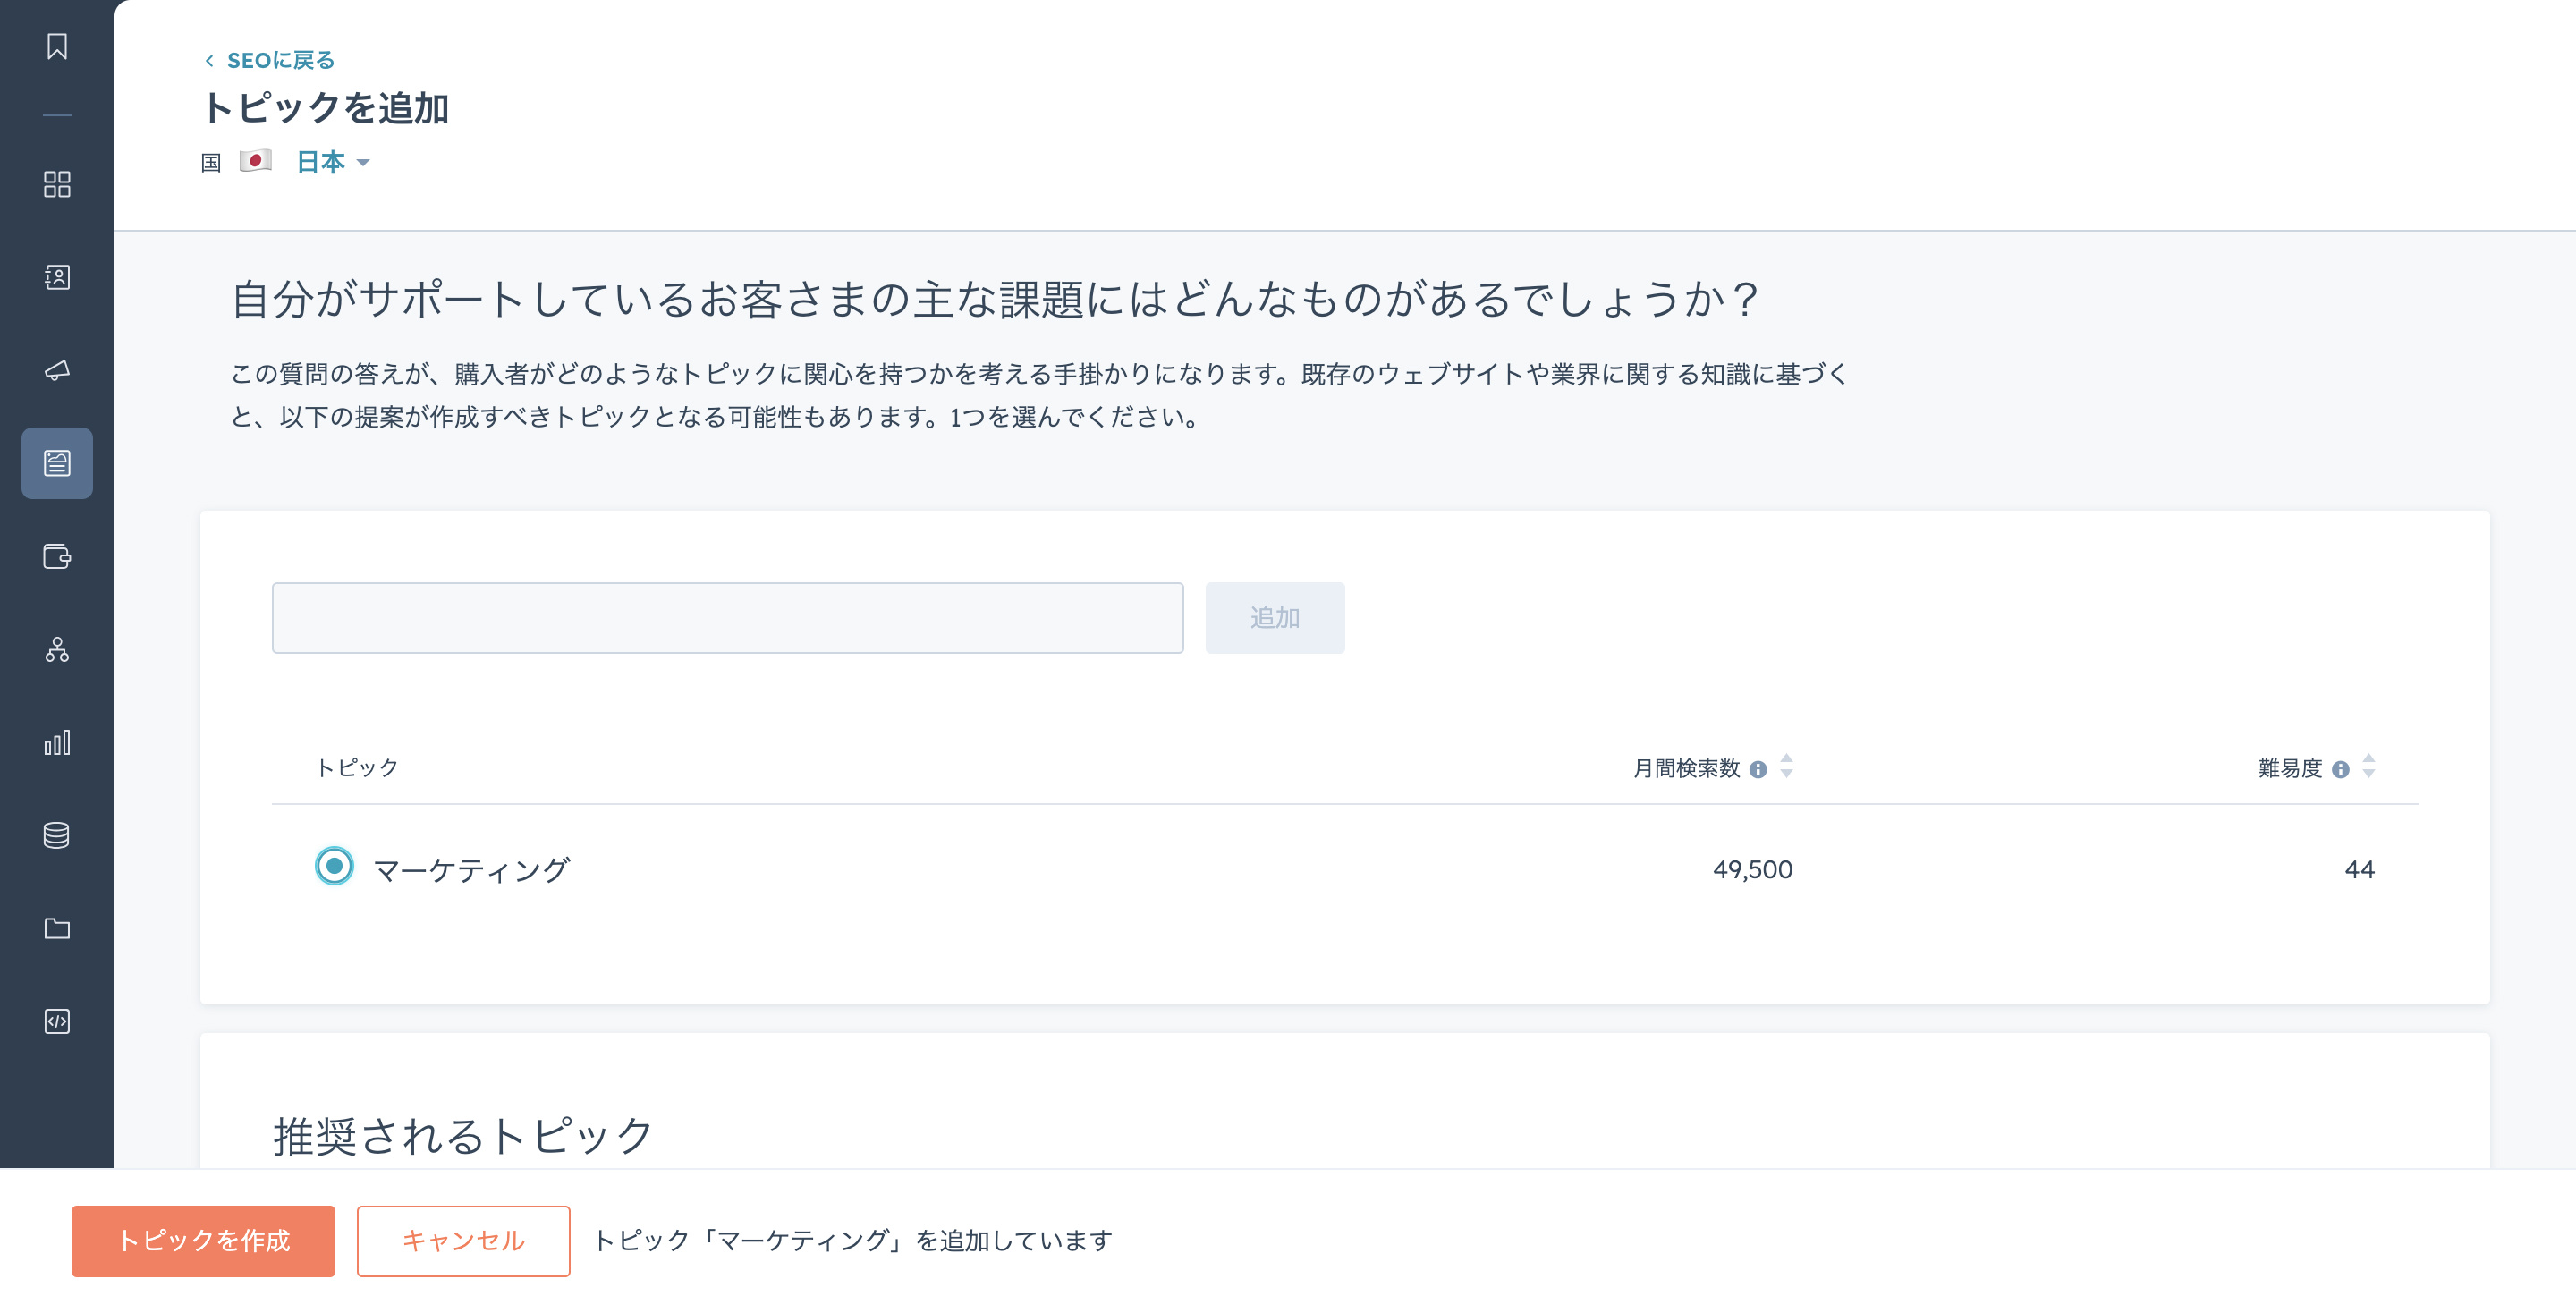2576x1313 pixels.
Task: Click the キャンセル button
Action: tap(463, 1241)
